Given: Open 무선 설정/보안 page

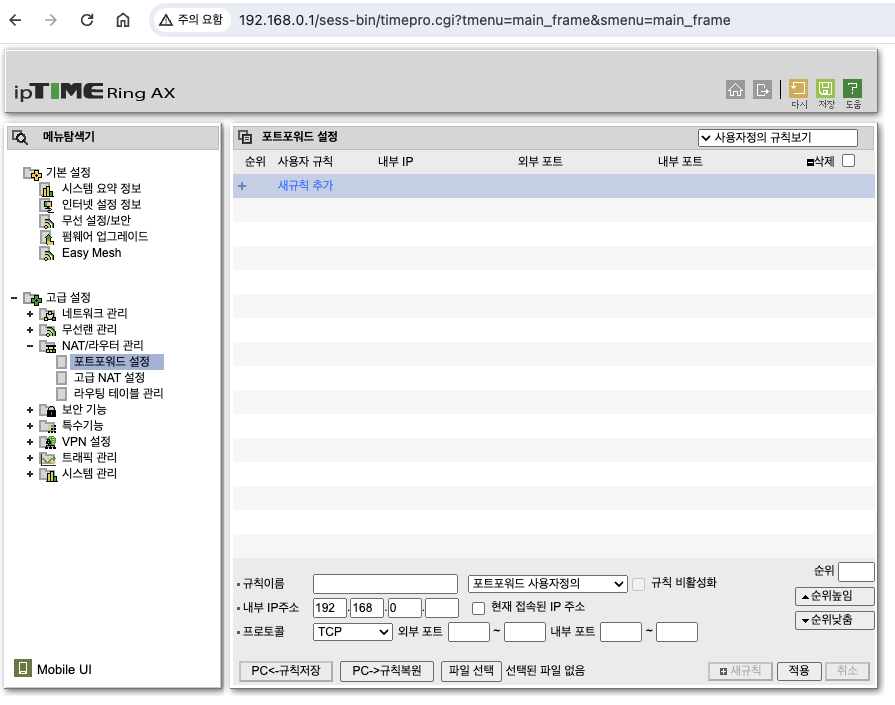Looking at the screenshot, I should (96, 221).
